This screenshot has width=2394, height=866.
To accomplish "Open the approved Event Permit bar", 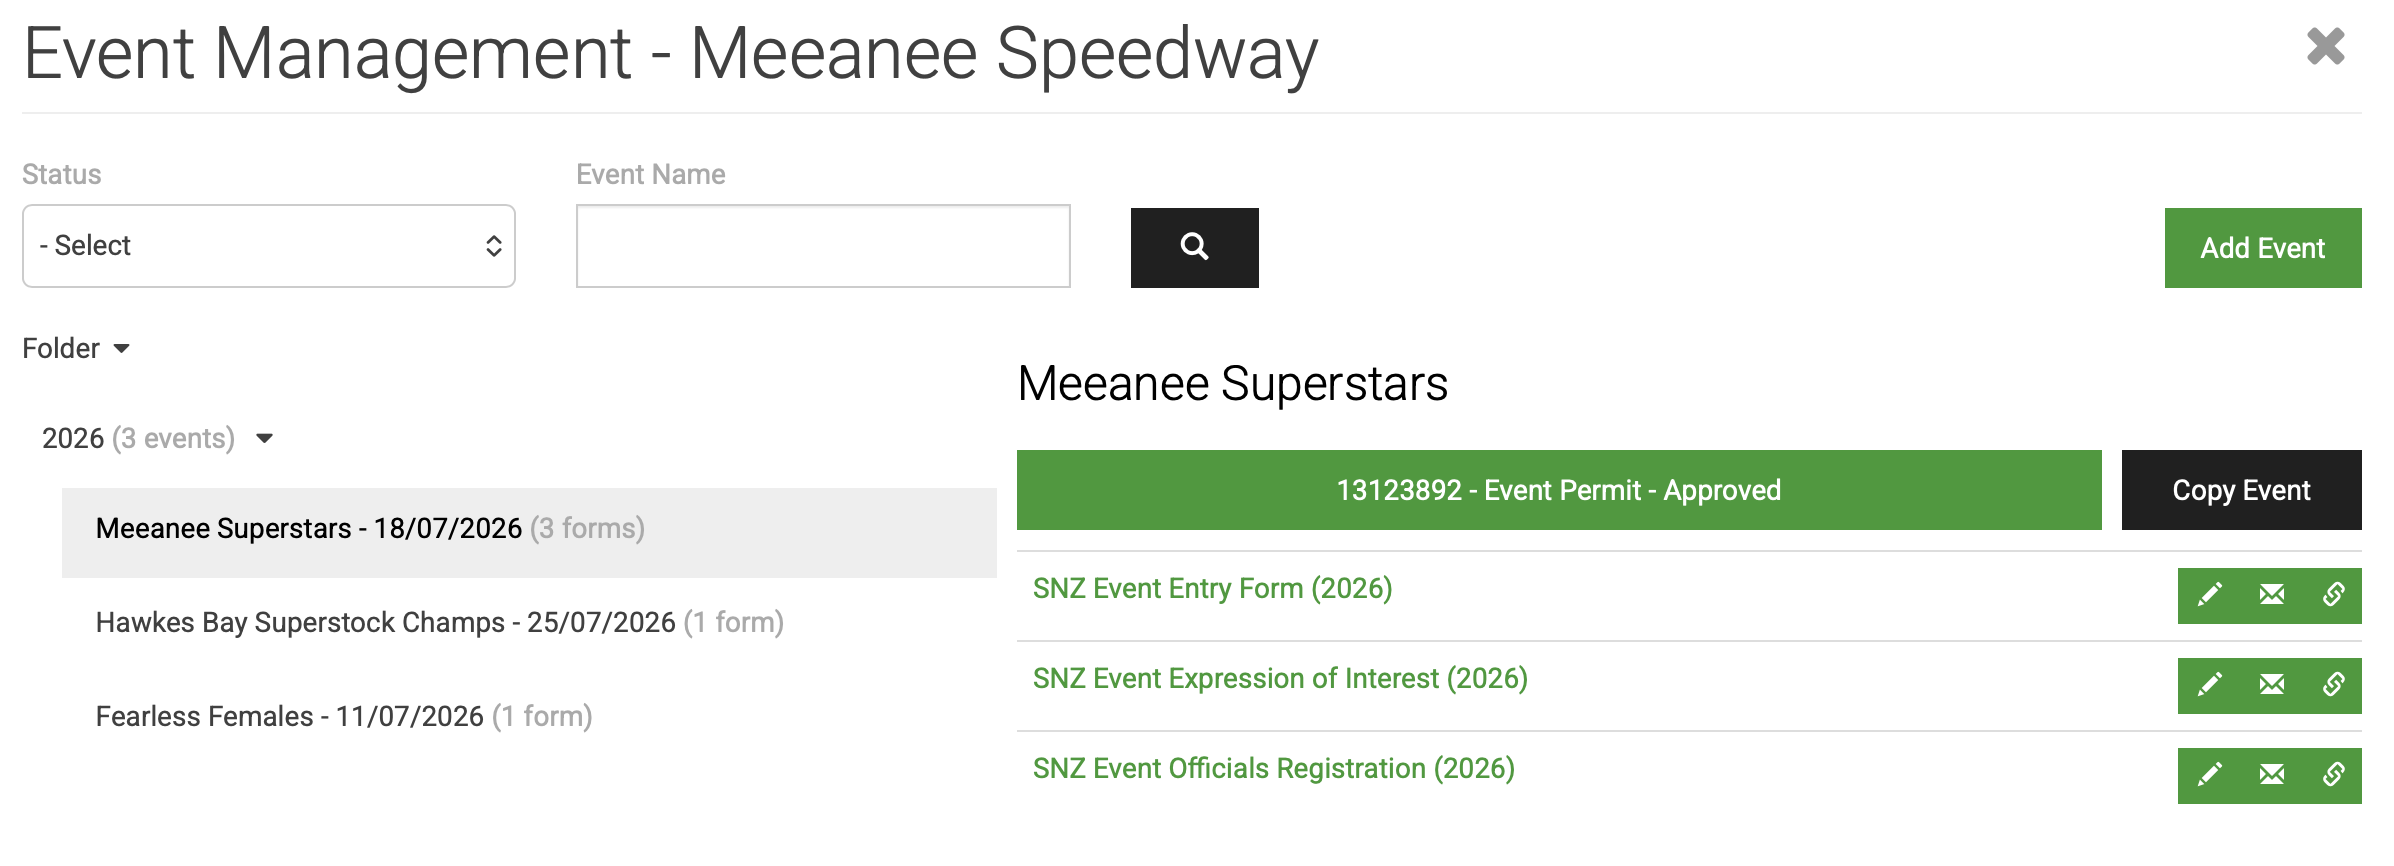I will point(1558,490).
